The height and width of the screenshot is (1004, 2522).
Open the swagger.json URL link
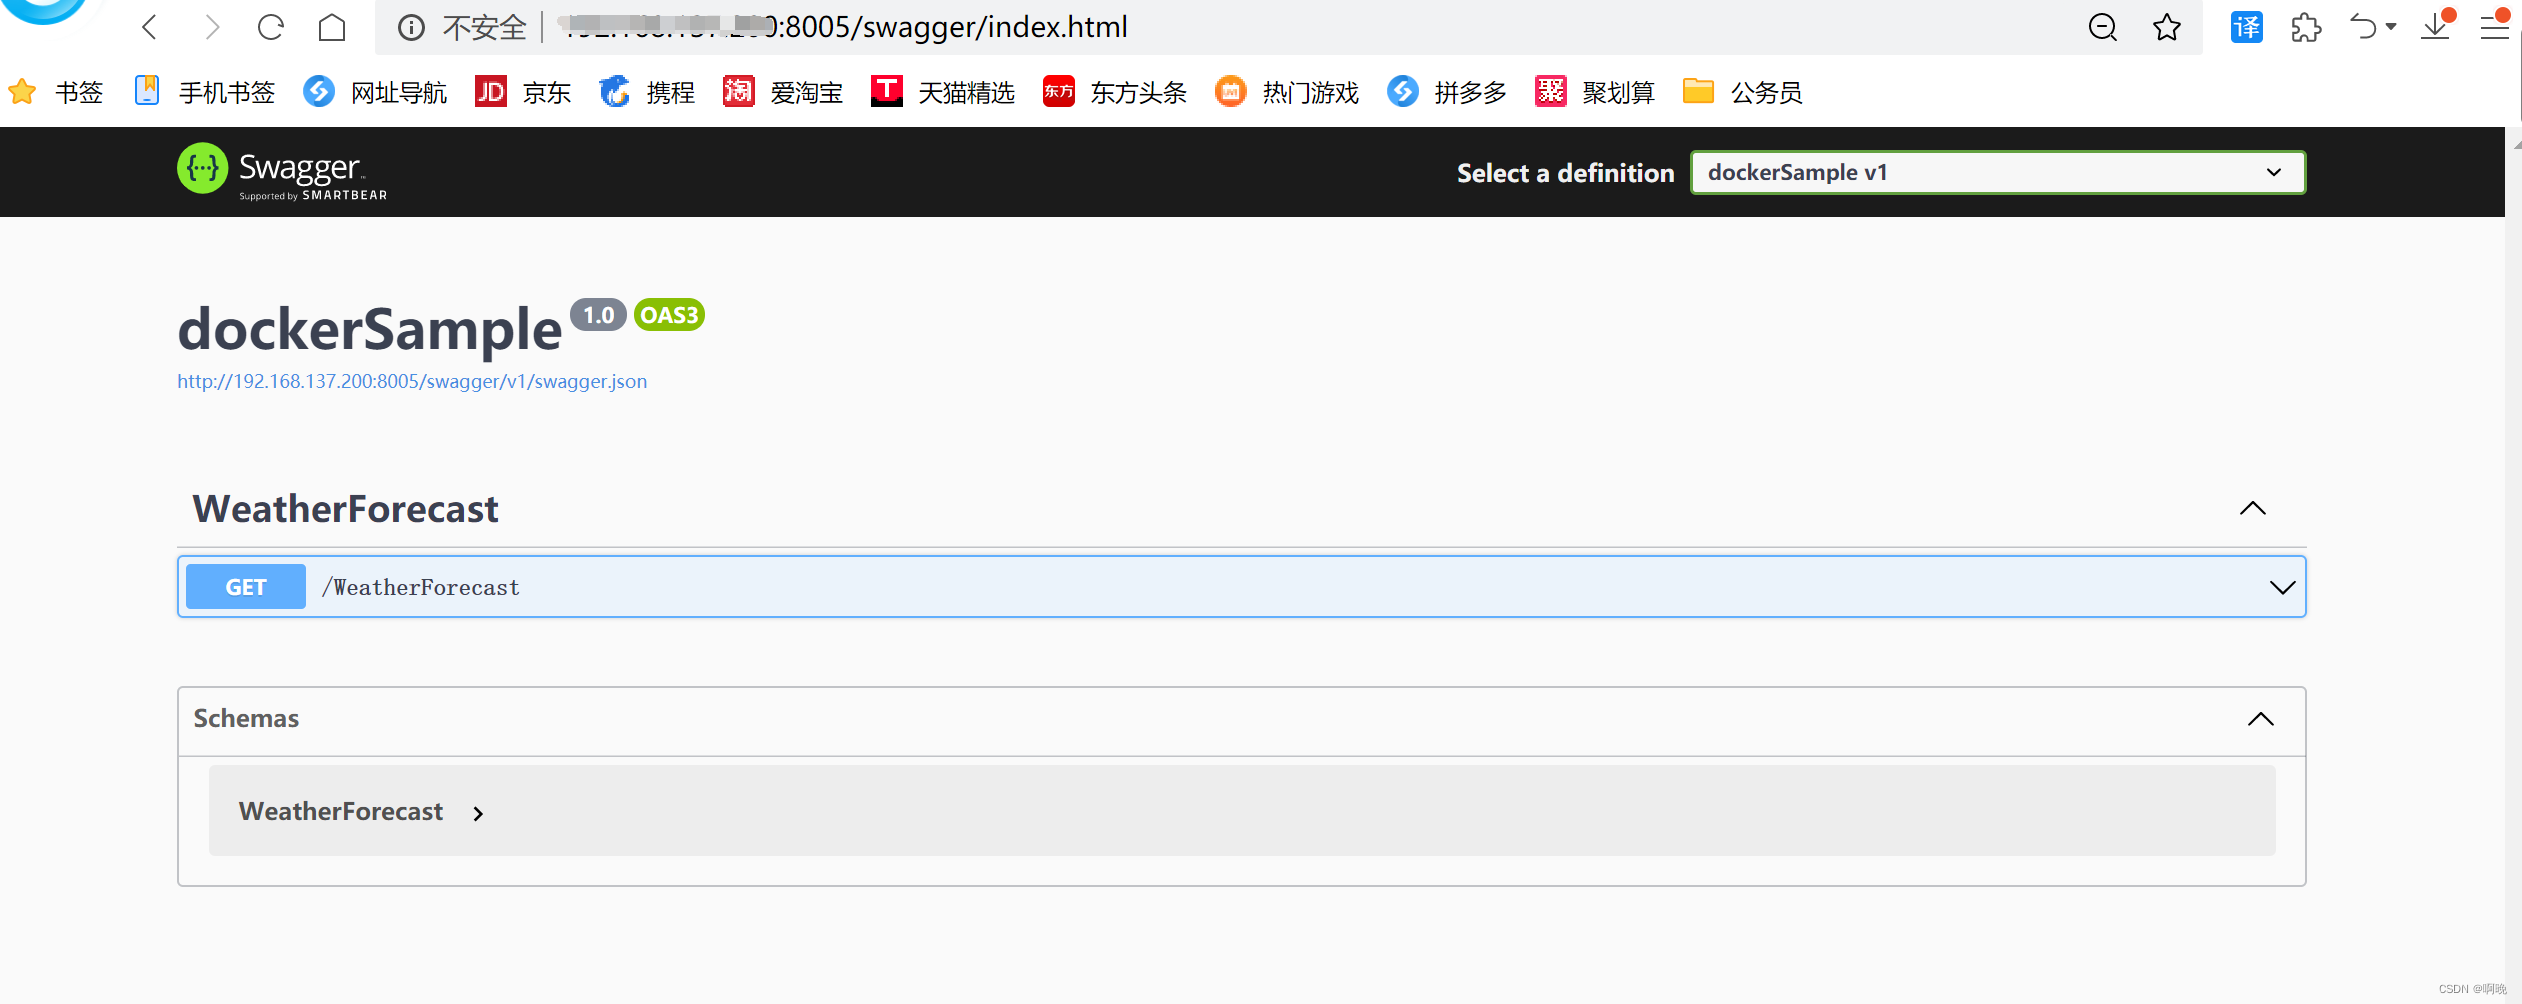(411, 381)
